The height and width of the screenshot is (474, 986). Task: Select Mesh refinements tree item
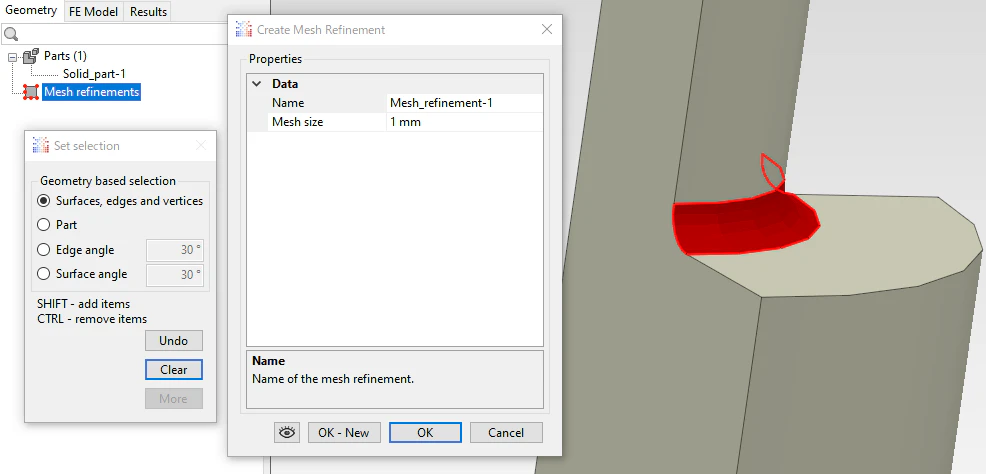coord(91,92)
